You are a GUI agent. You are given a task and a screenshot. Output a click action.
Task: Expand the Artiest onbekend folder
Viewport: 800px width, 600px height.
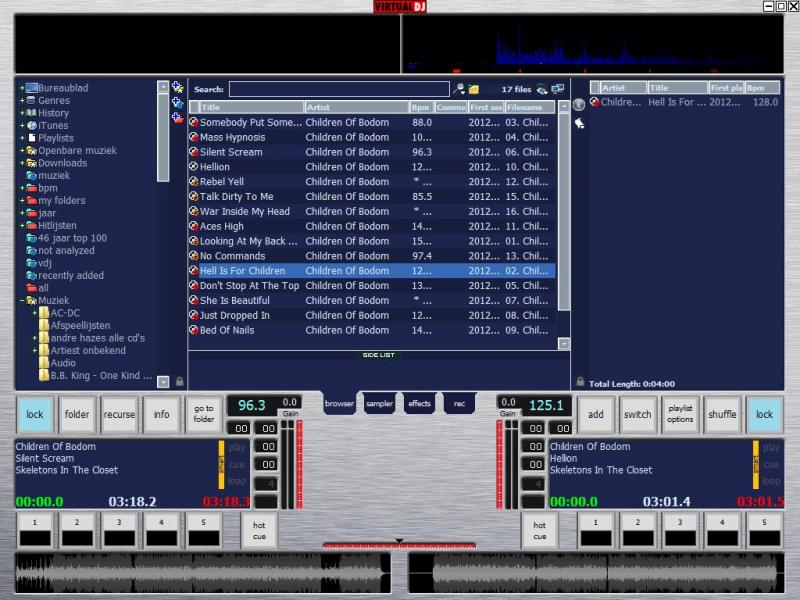35,351
